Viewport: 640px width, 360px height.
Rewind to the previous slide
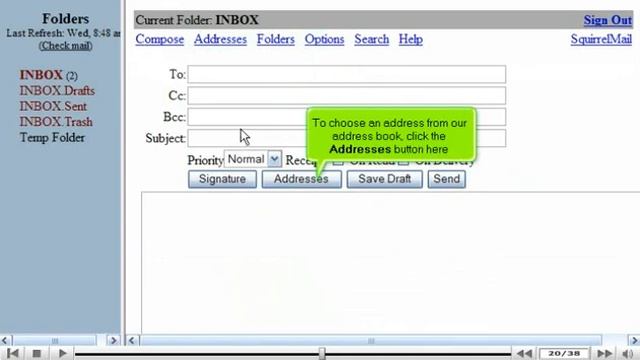[x=524, y=353]
